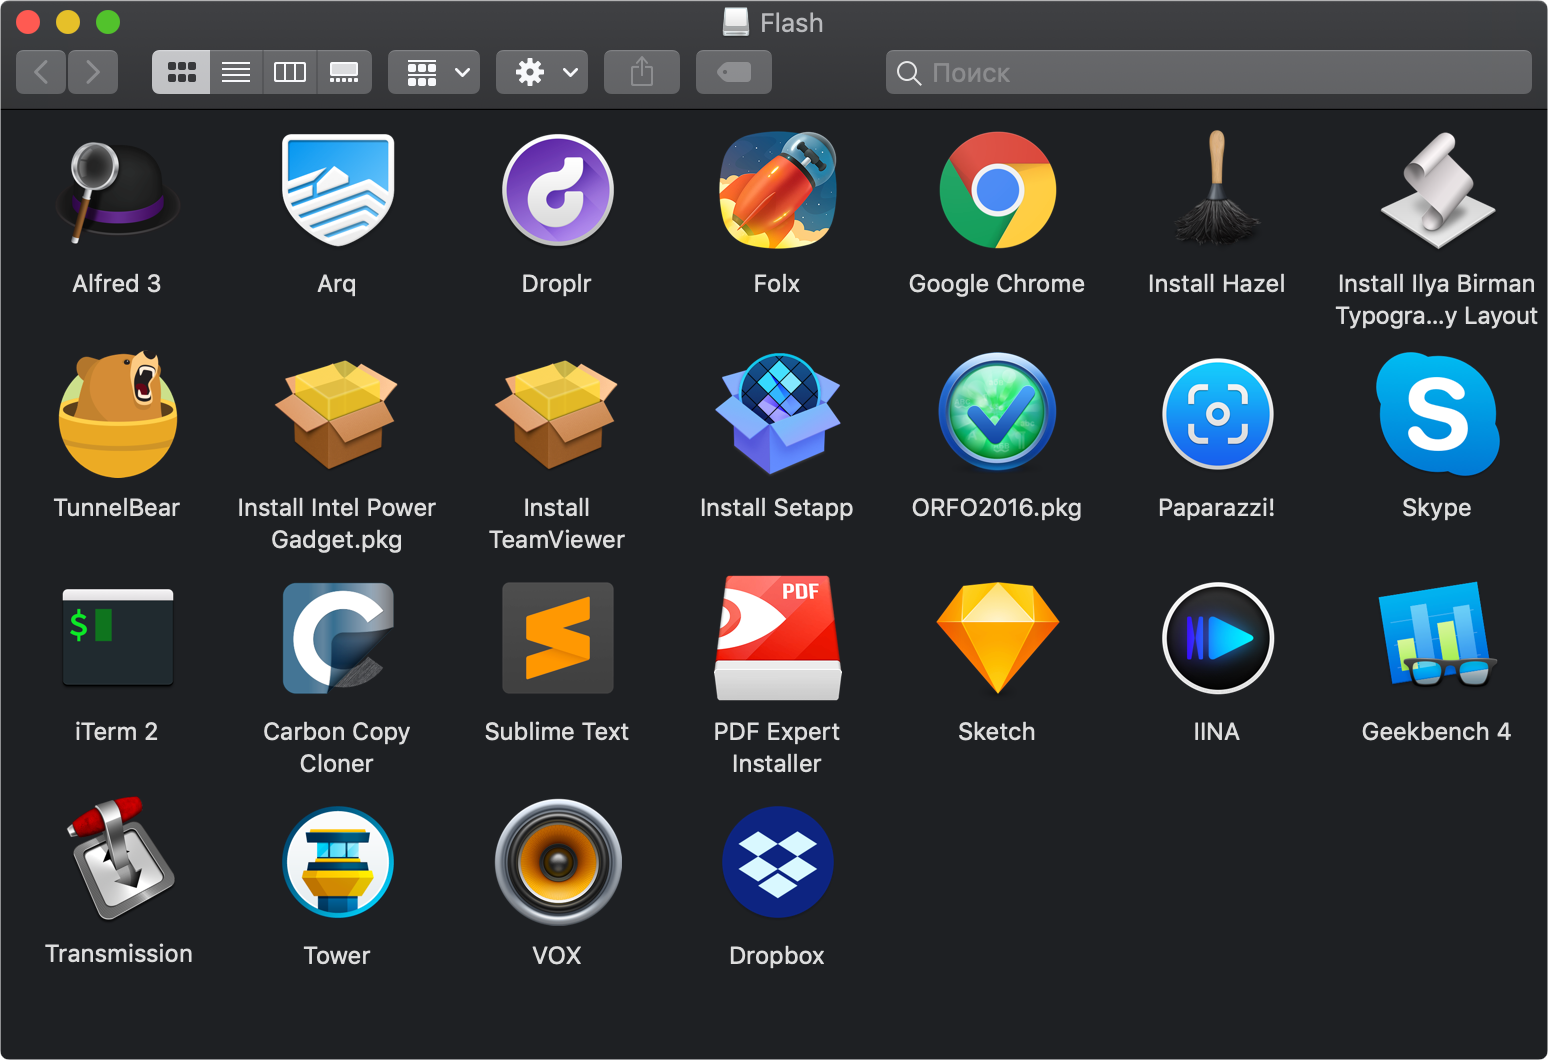Click the Flash drive icon in title bar
The image size is (1548, 1060).
coord(736,22)
